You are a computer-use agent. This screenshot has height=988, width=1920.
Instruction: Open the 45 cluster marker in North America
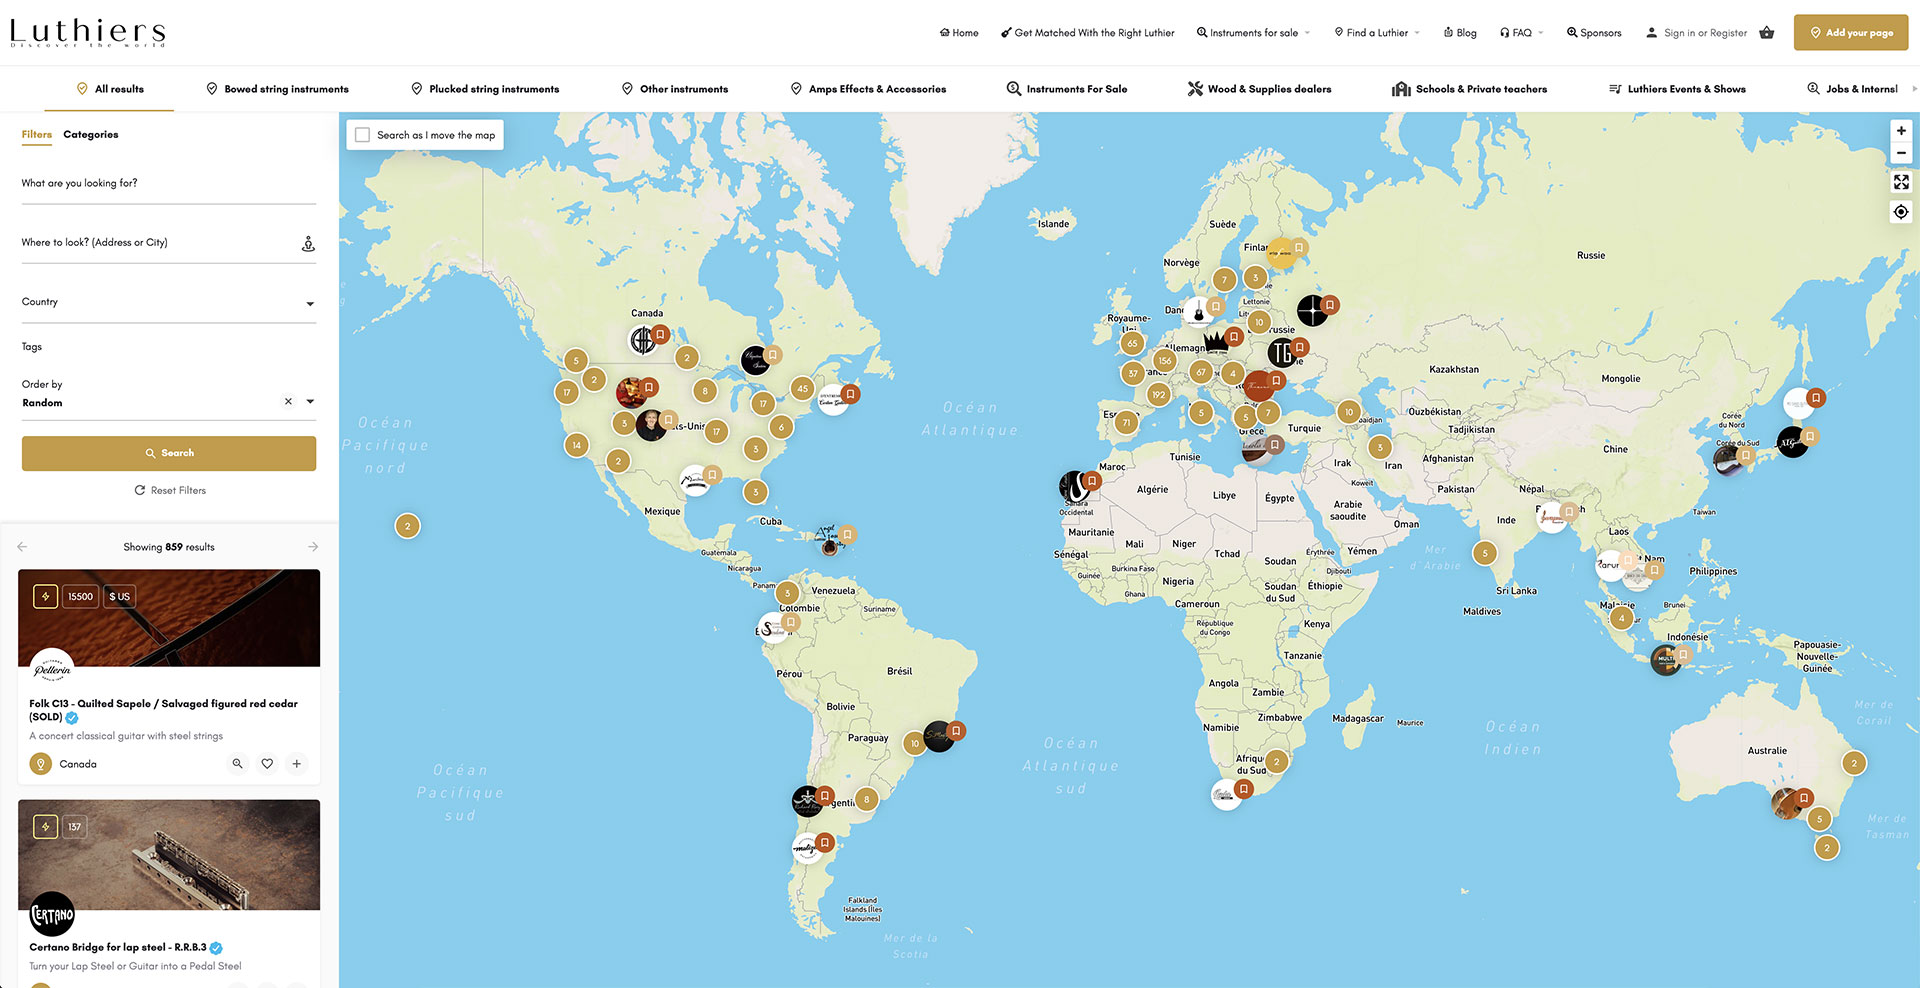[x=802, y=389]
